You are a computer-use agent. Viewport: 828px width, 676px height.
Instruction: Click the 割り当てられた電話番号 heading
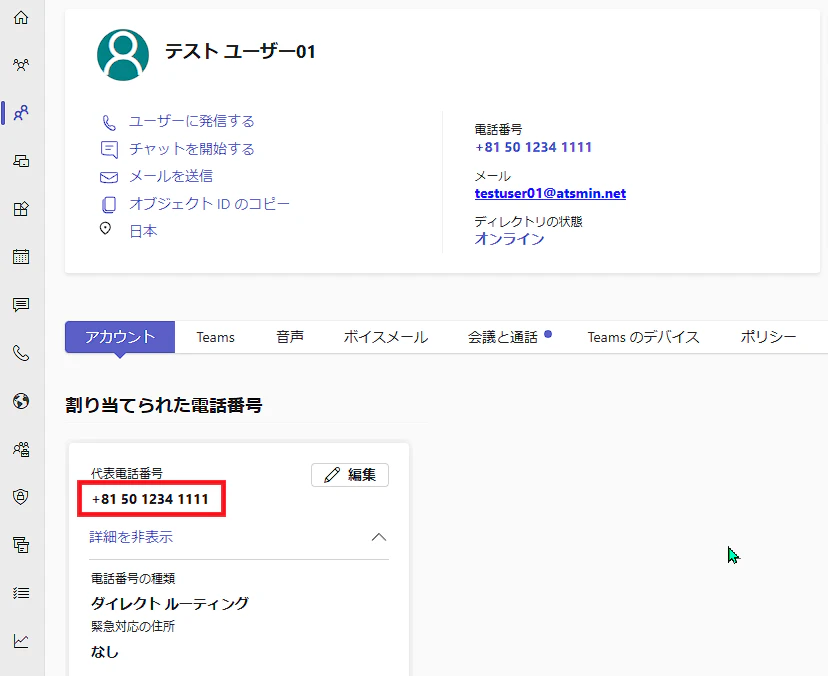click(164, 405)
